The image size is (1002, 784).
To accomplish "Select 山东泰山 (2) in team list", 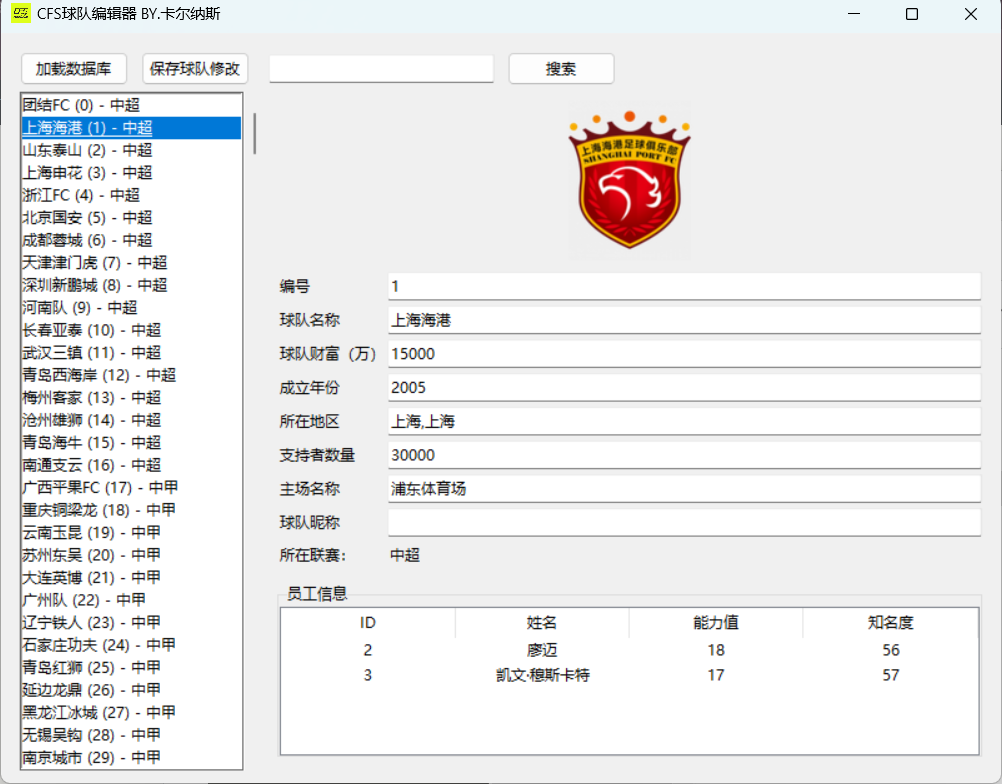I will pos(132,150).
